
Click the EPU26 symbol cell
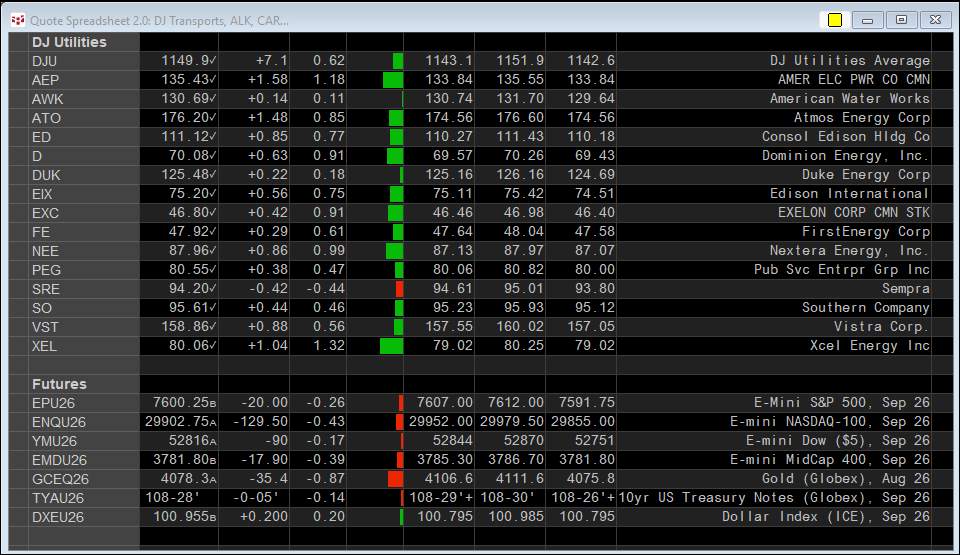(x=84, y=403)
